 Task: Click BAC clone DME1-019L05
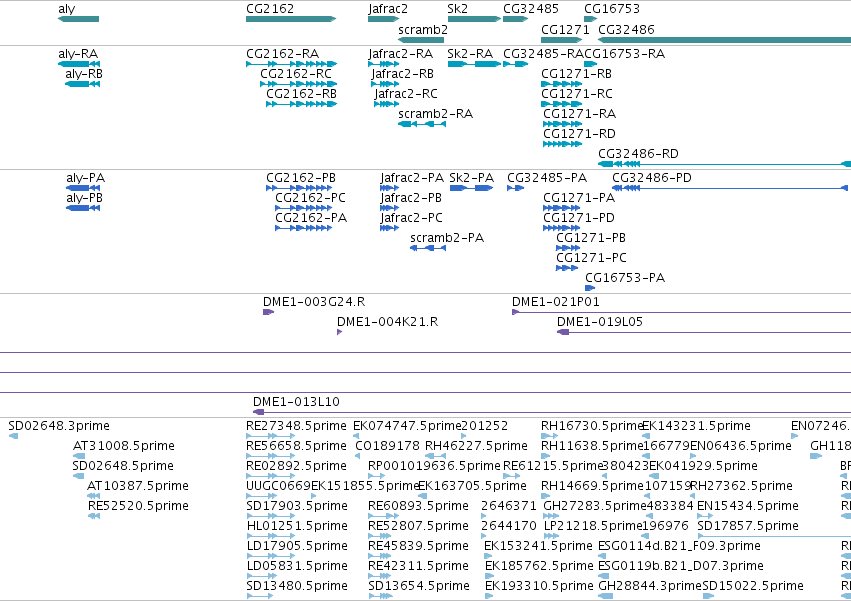pos(600,322)
